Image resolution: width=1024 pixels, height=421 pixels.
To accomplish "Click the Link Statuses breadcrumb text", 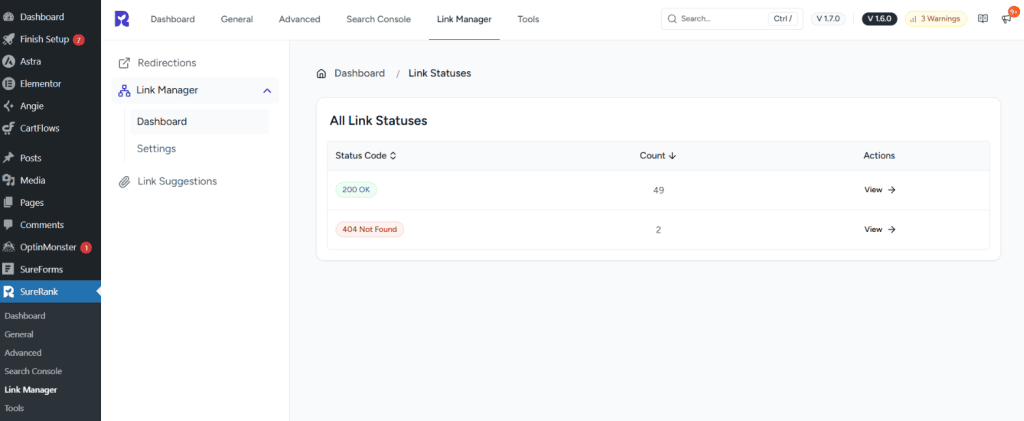I will click(x=440, y=73).
